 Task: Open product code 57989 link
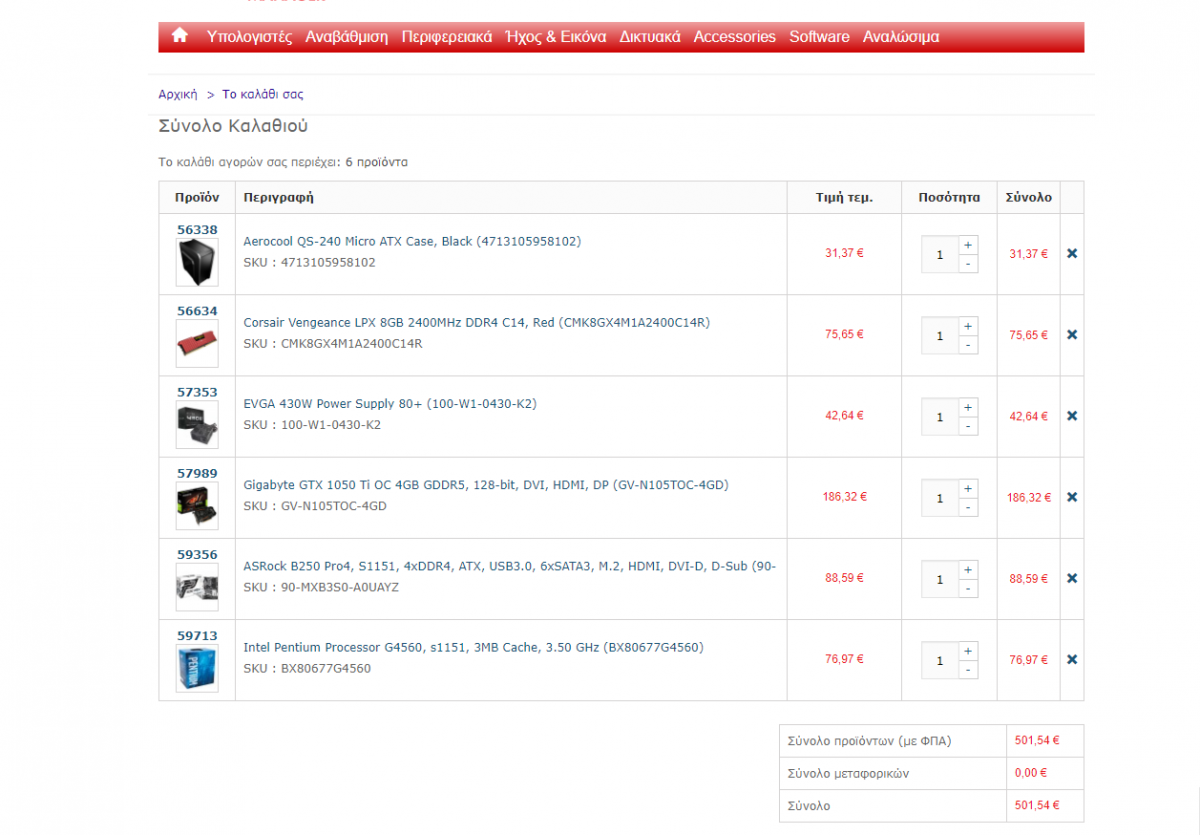(x=197, y=473)
